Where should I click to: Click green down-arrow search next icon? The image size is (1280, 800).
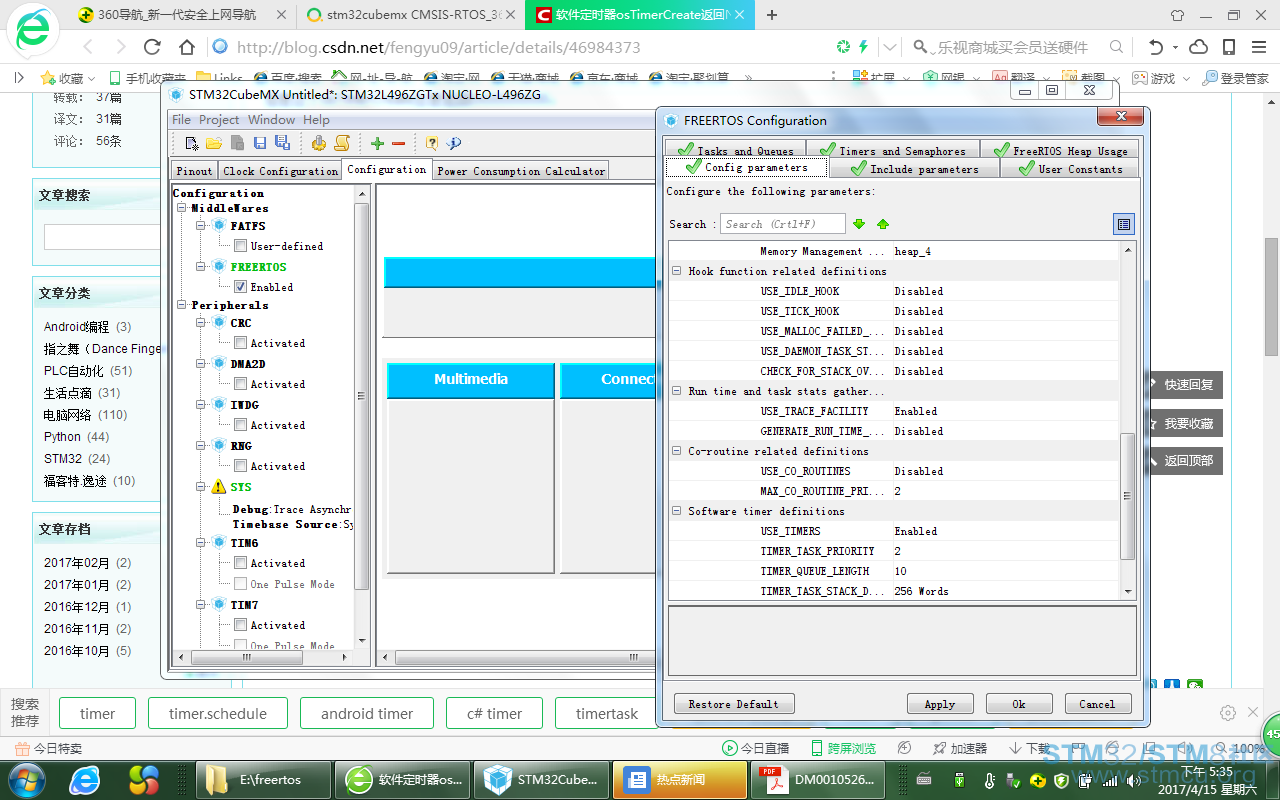point(859,224)
